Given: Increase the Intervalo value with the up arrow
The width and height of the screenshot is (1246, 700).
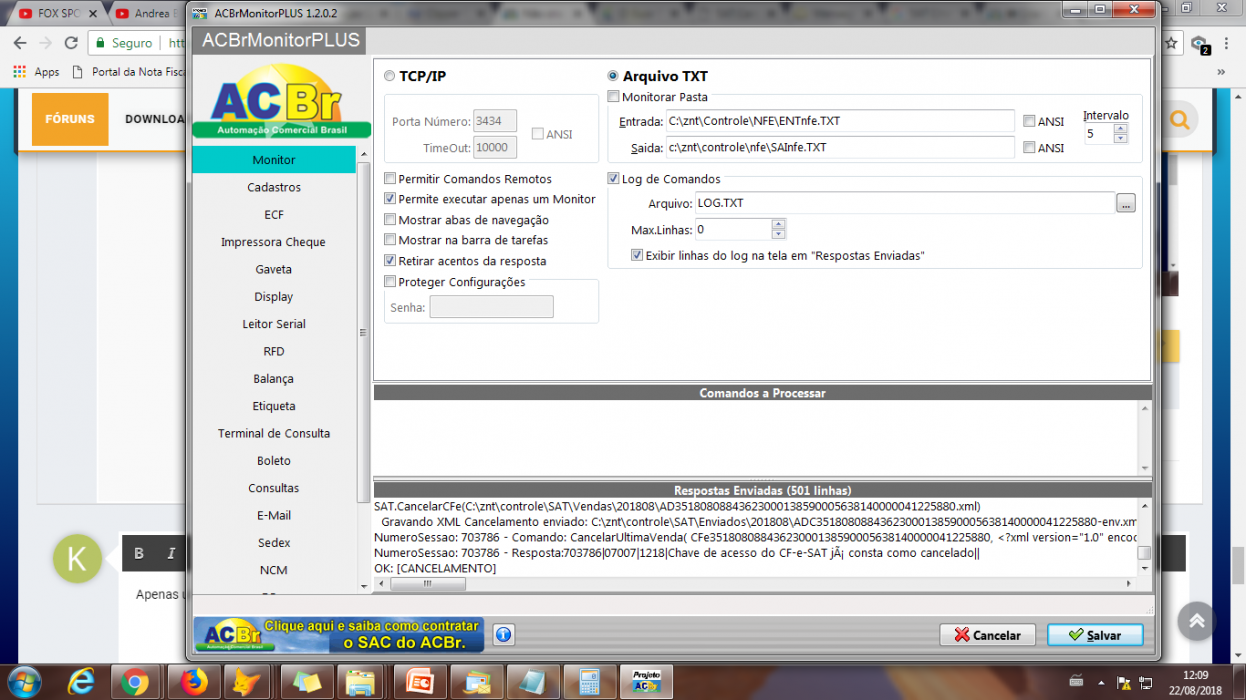Looking at the screenshot, I should [1121, 128].
